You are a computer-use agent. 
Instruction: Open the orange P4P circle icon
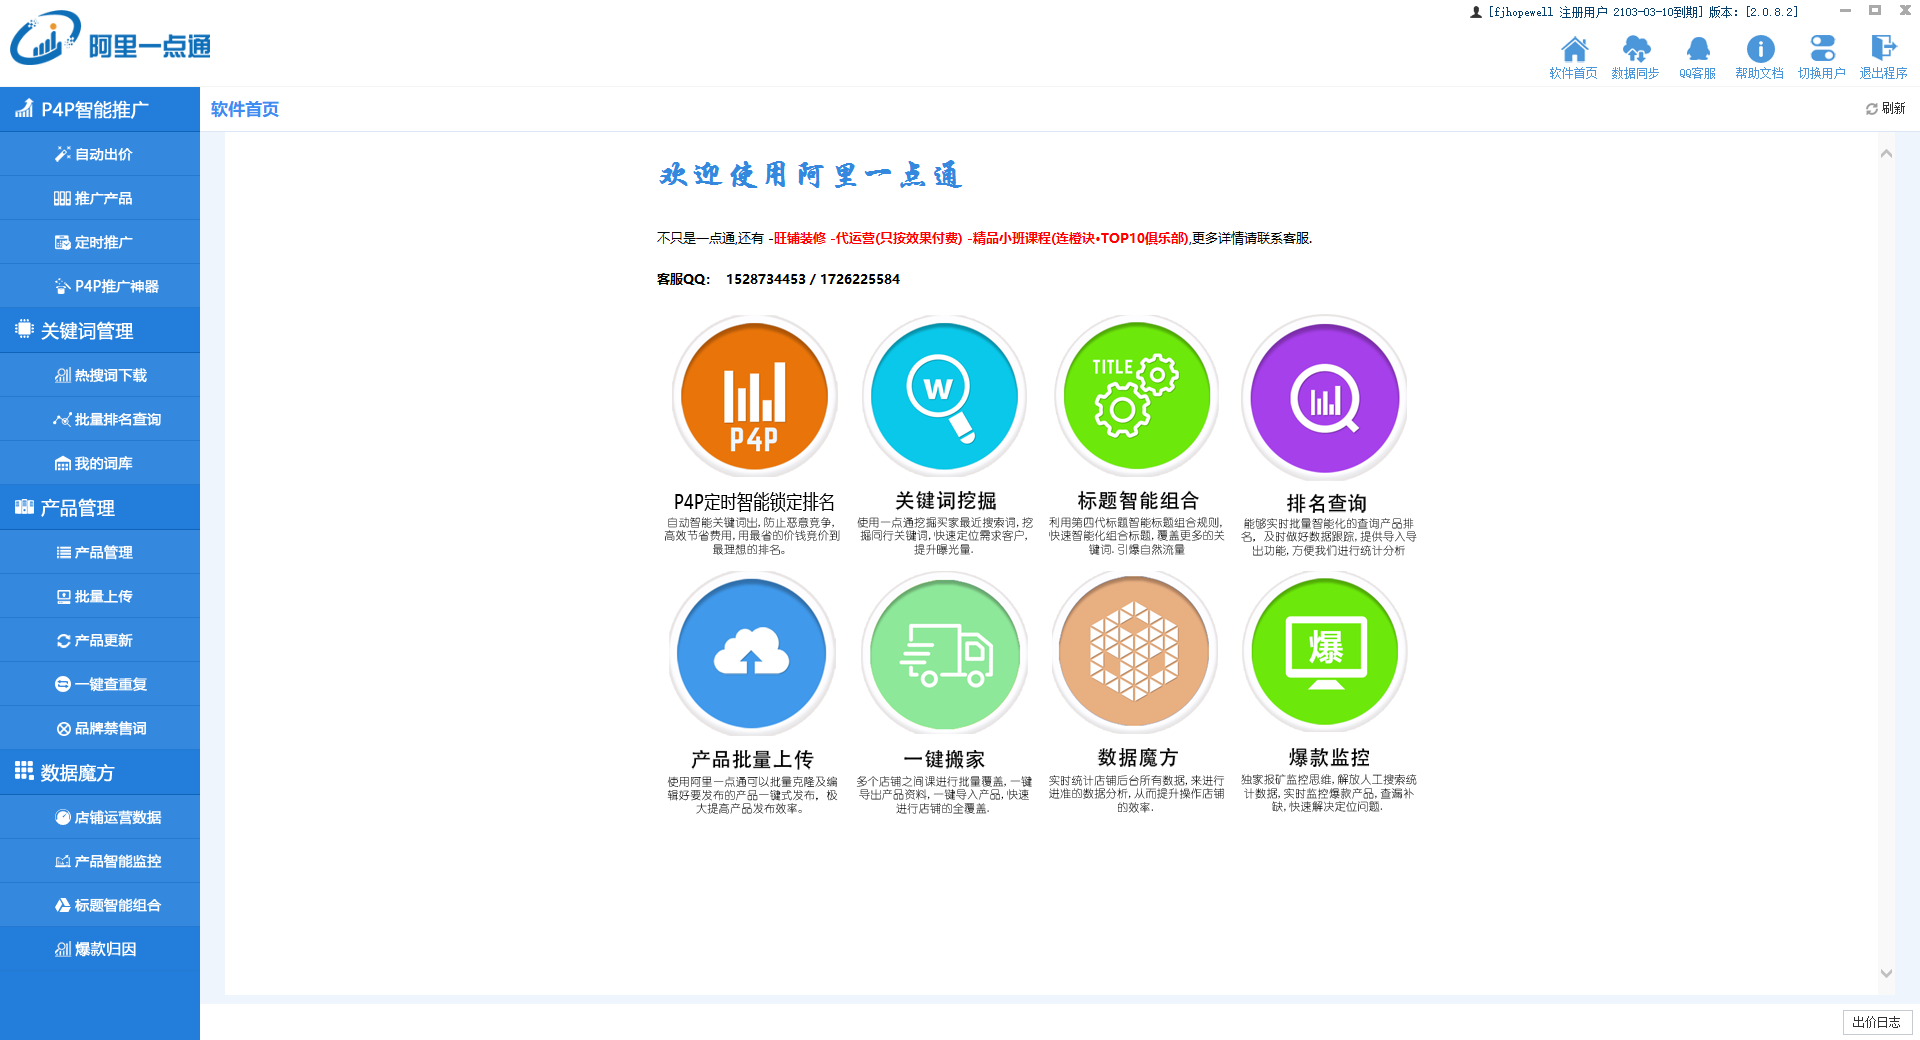coord(754,396)
